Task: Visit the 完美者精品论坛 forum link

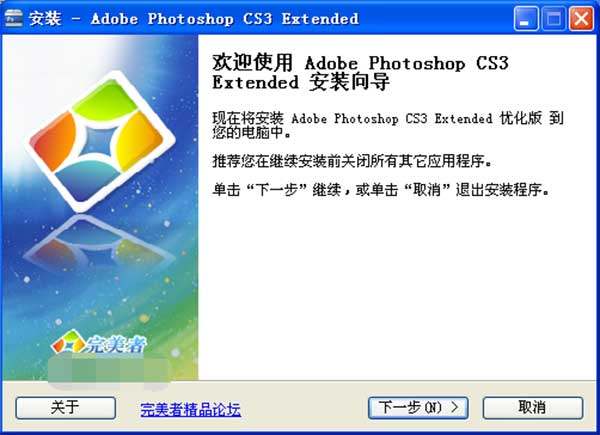Action: pos(191,409)
